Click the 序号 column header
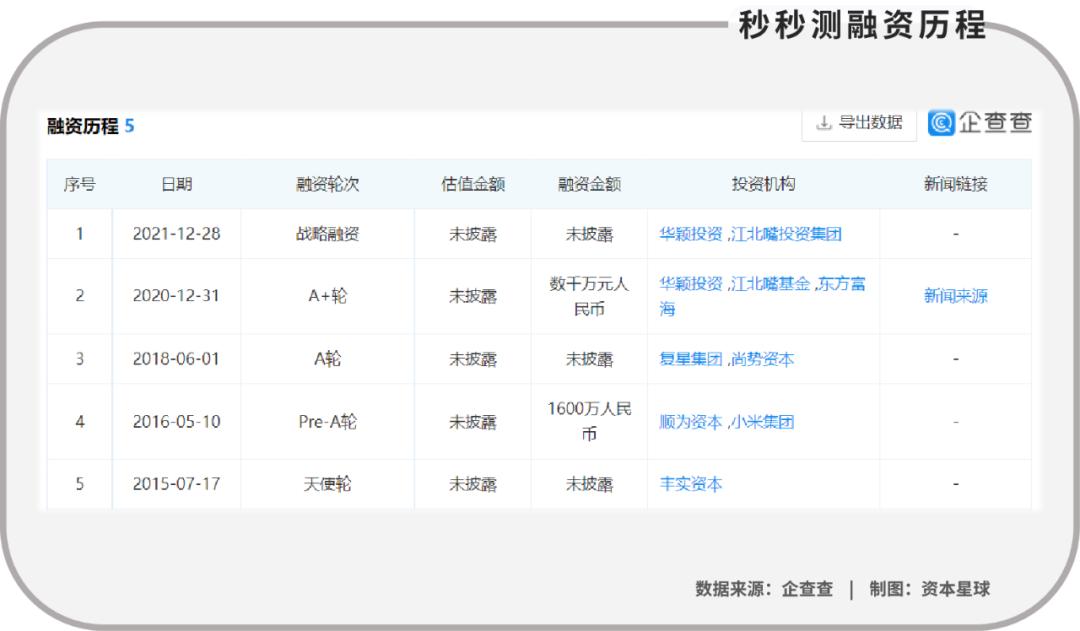This screenshot has width=1080, height=631. pyautogui.click(x=79, y=184)
